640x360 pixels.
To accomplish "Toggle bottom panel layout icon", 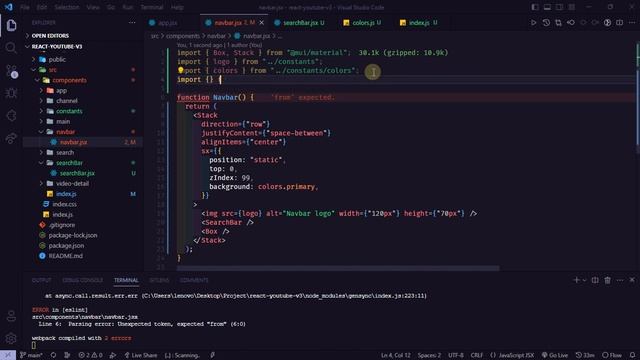I will click(547, 7).
